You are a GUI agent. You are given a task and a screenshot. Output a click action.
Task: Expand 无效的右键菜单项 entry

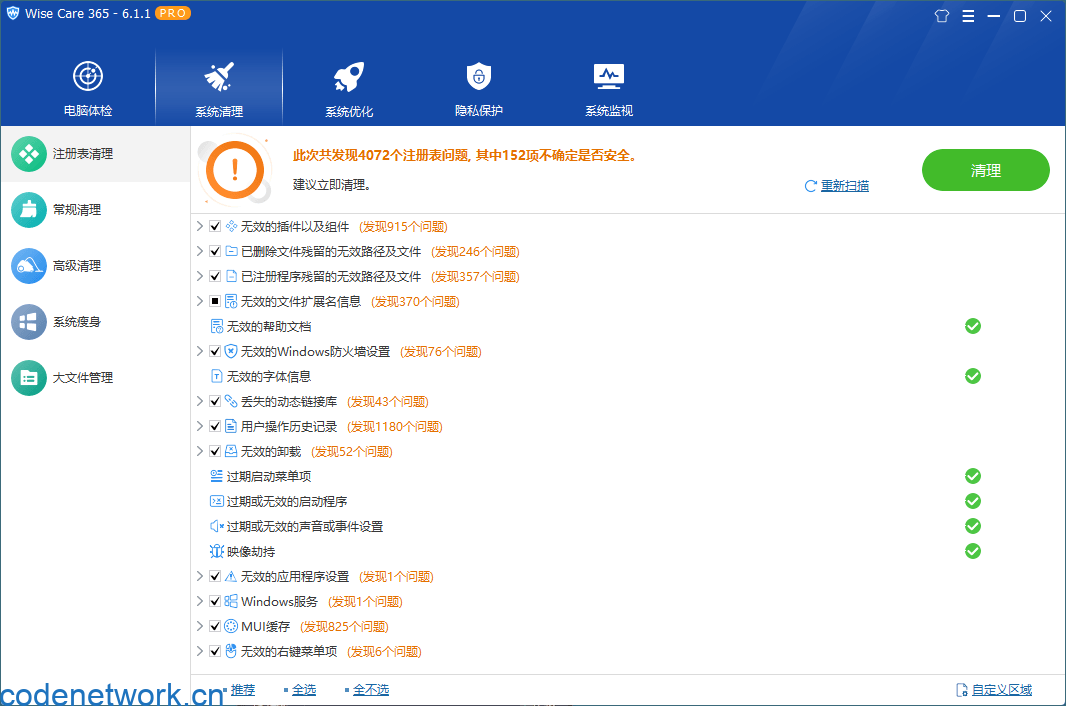[199, 651]
